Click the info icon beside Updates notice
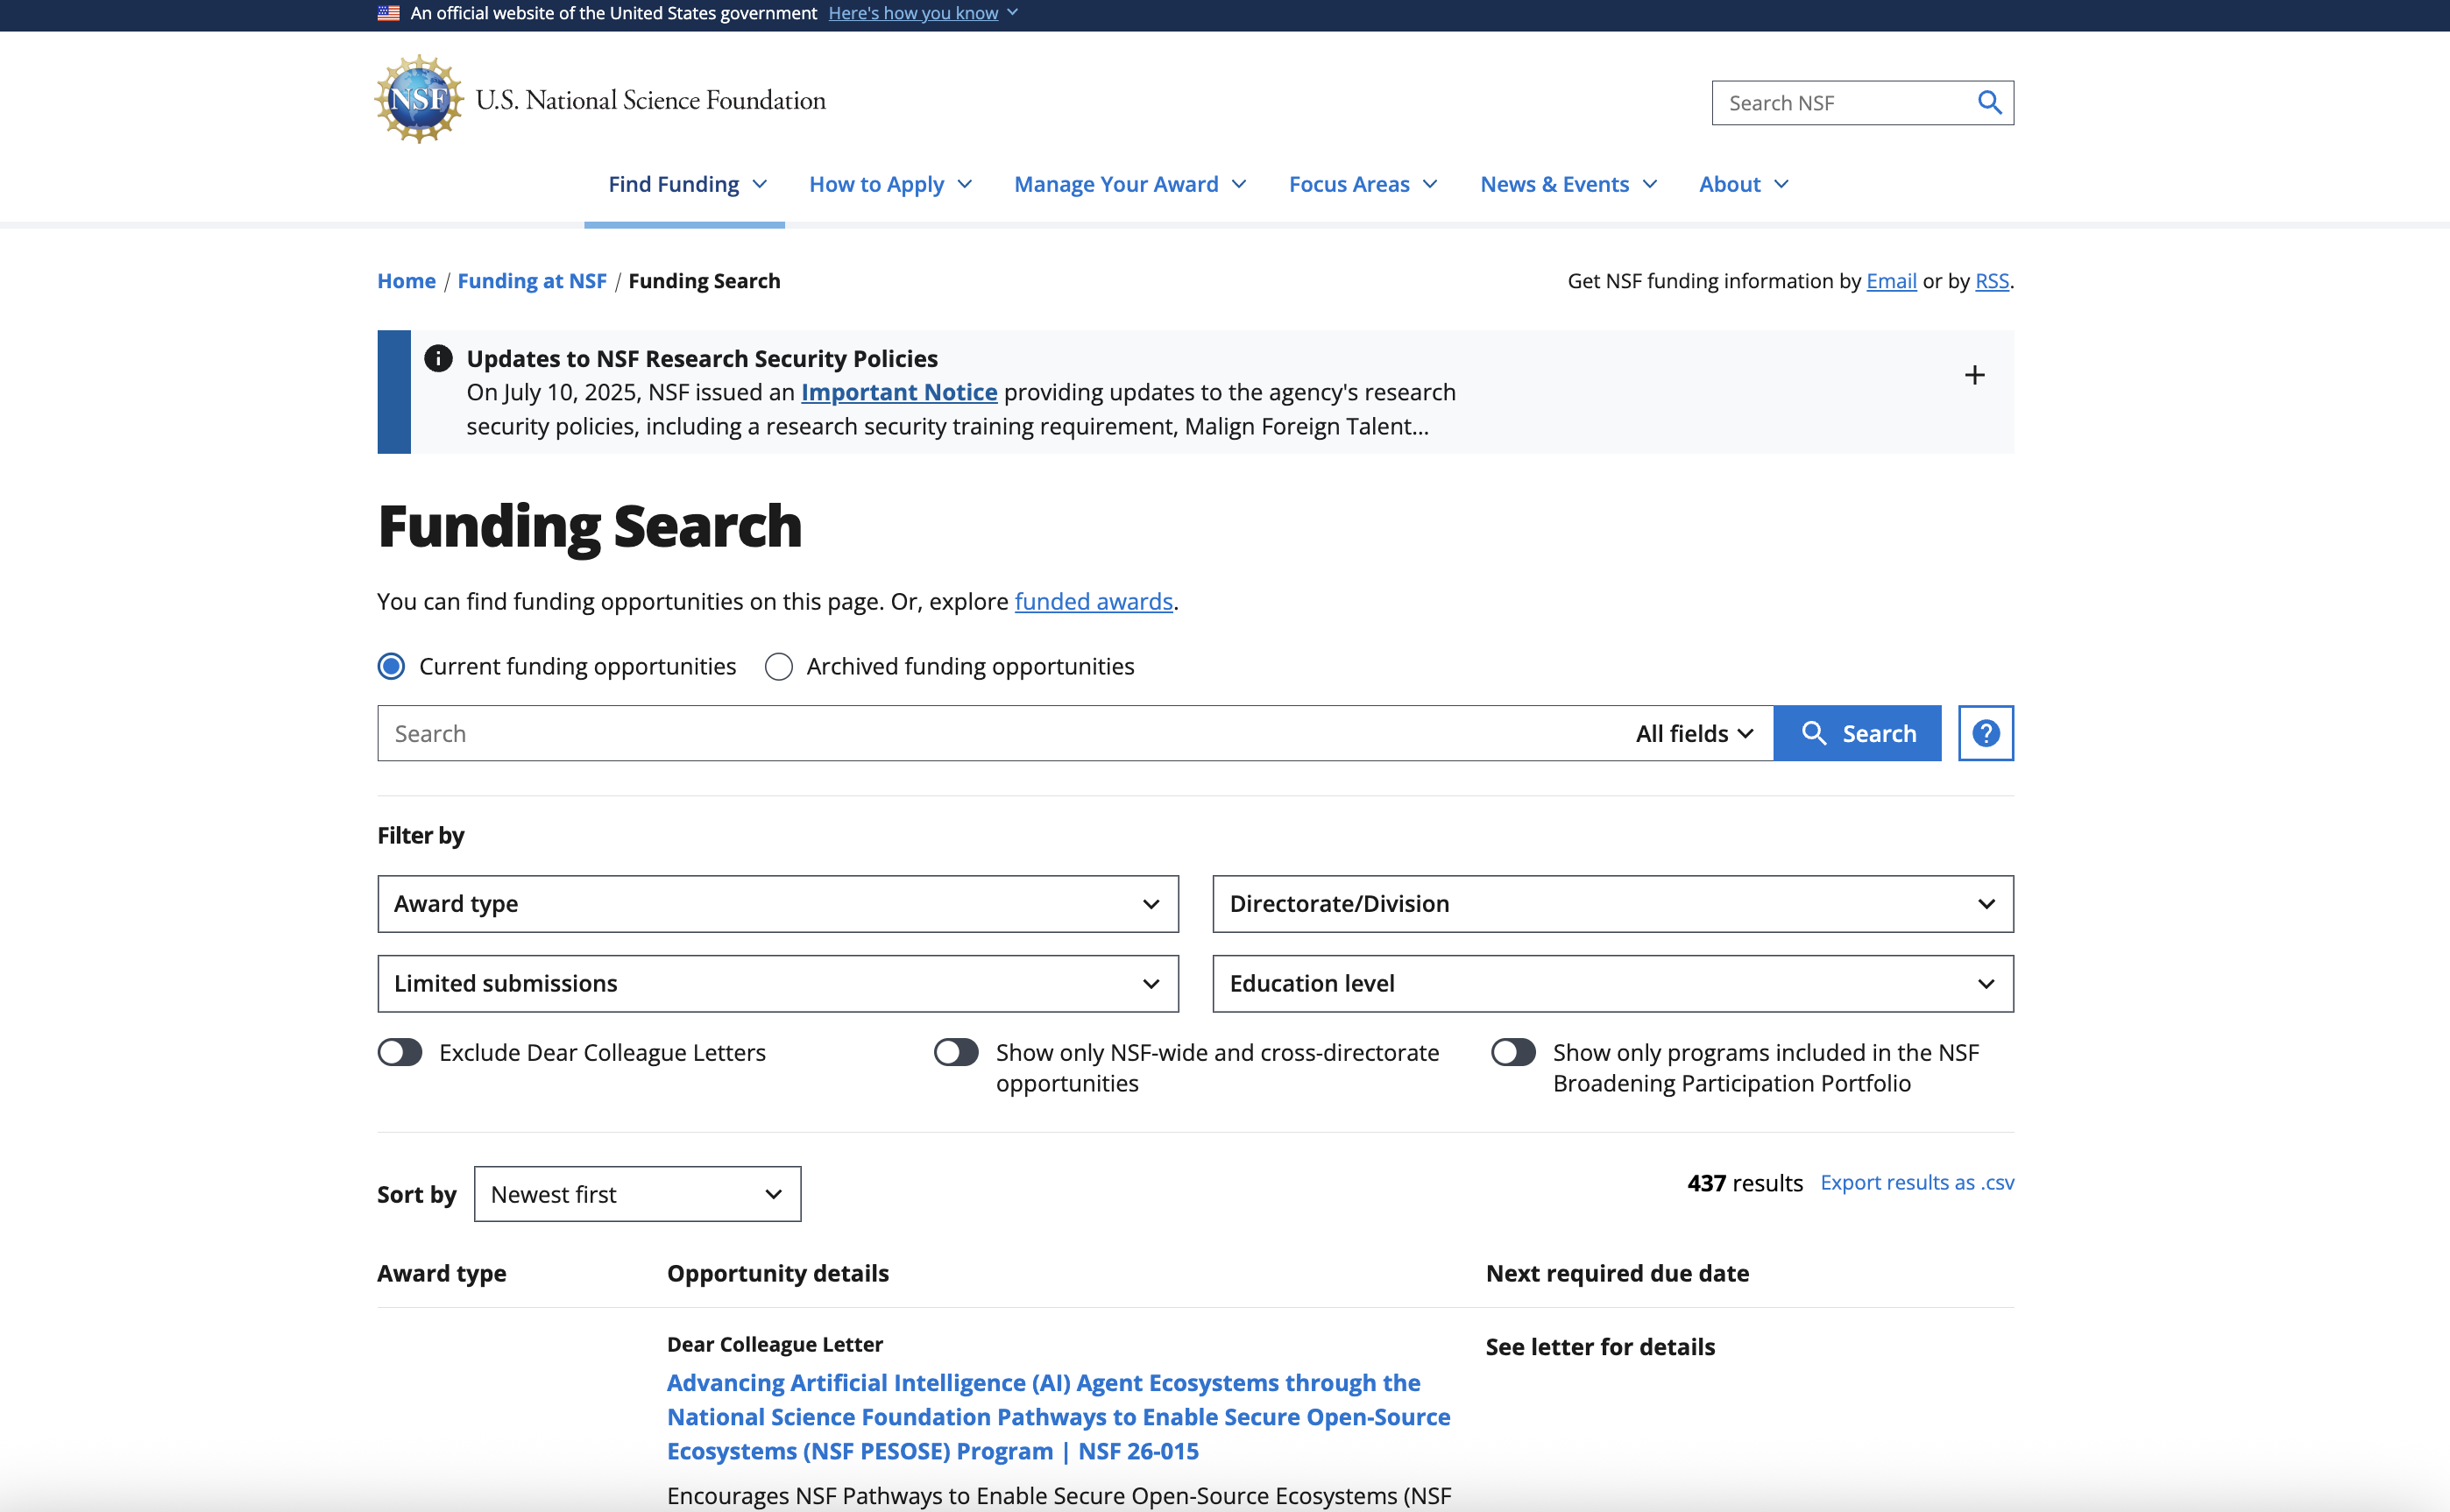This screenshot has height=1512, width=2450. (438, 358)
